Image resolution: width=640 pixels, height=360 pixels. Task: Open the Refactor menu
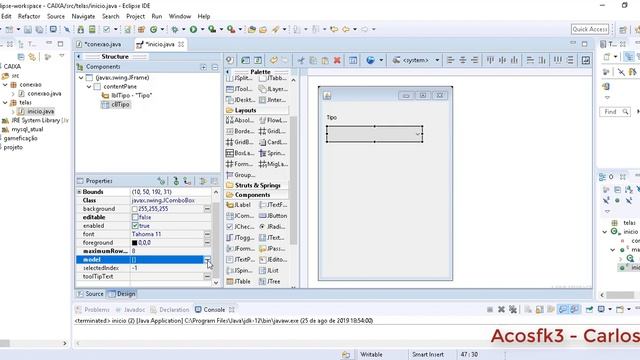click(29, 16)
